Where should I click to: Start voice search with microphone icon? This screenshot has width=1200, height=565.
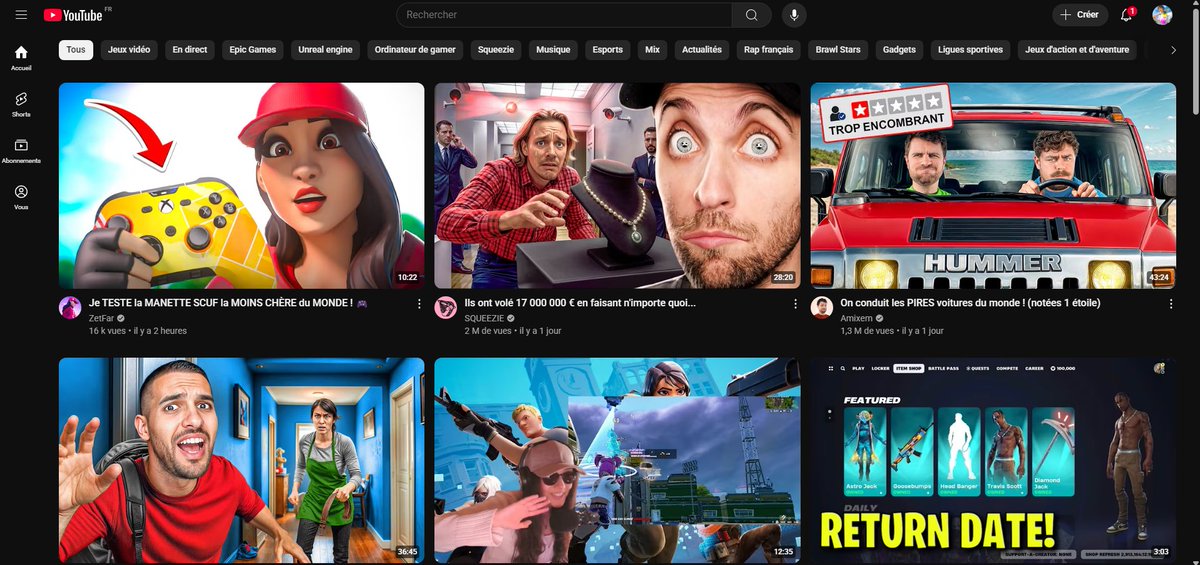pos(794,15)
